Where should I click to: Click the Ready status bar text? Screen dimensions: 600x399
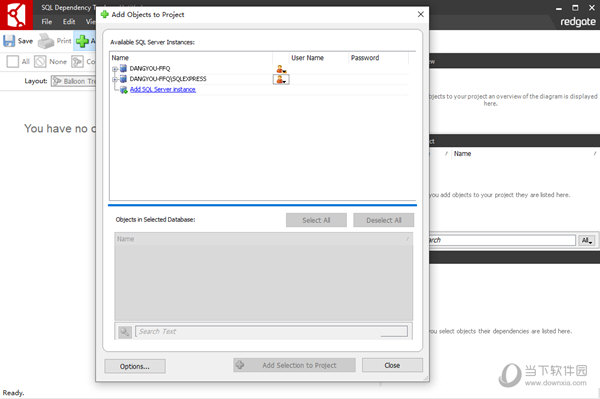(13, 393)
